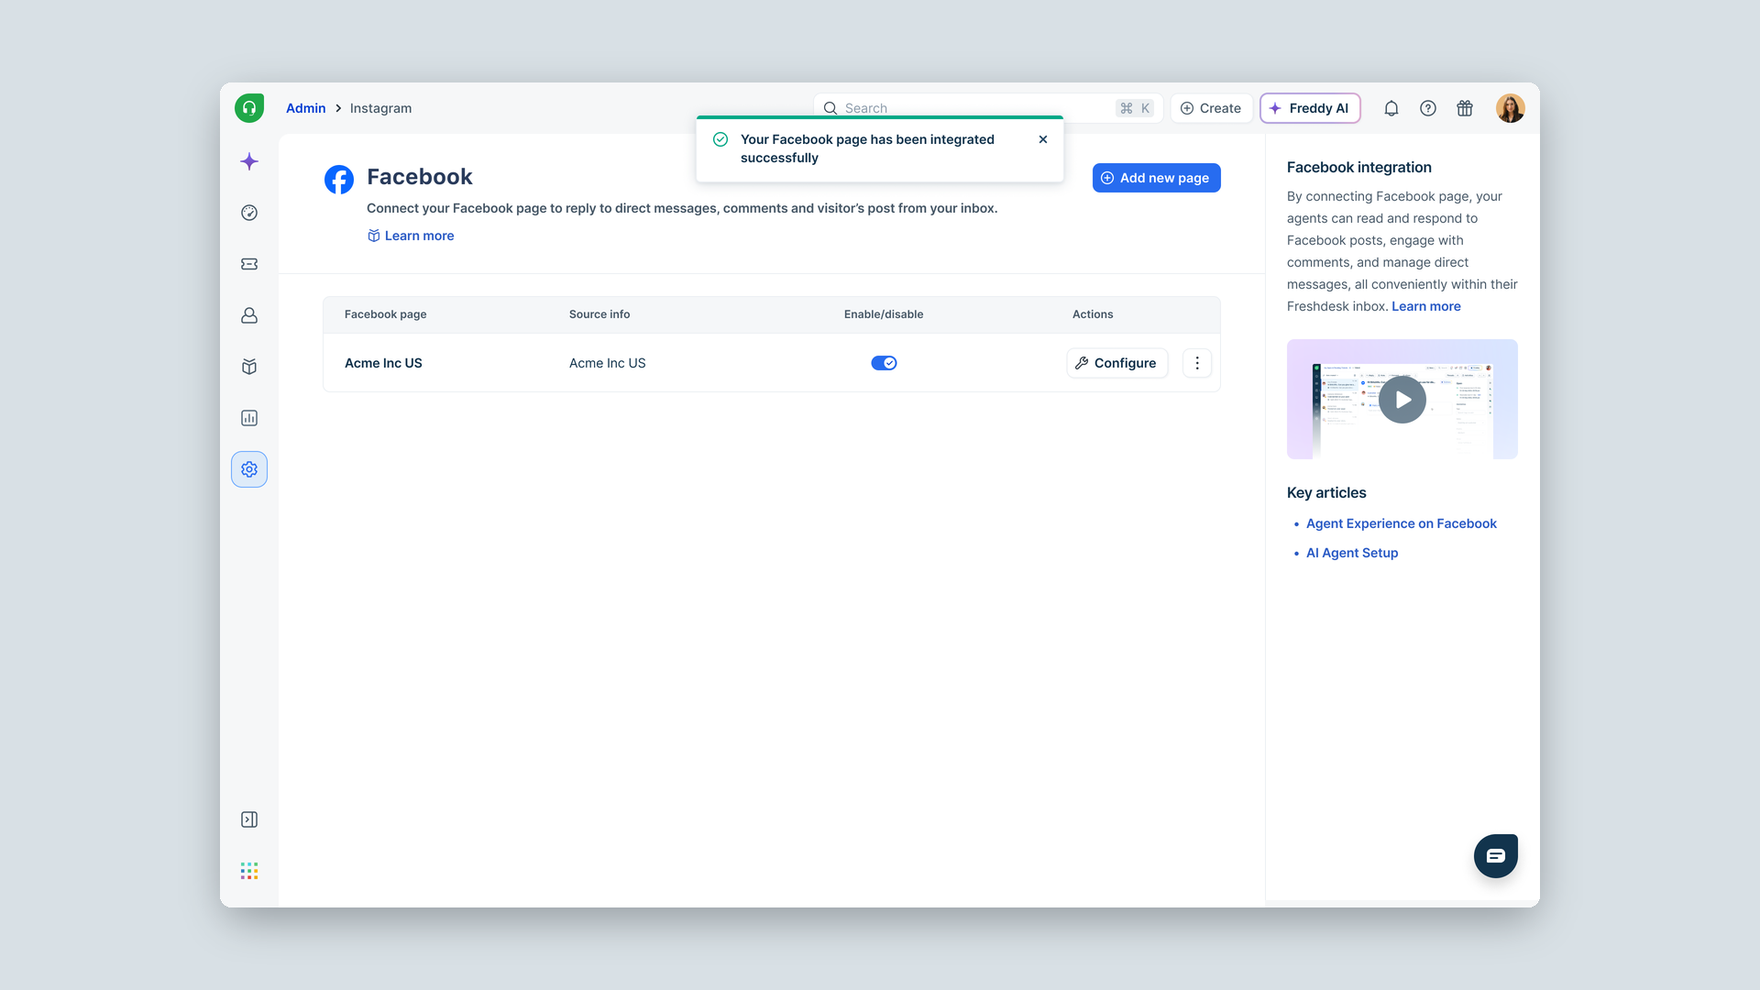Image resolution: width=1760 pixels, height=990 pixels.
Task: Open the colorful apps grid switcher
Action: [249, 871]
